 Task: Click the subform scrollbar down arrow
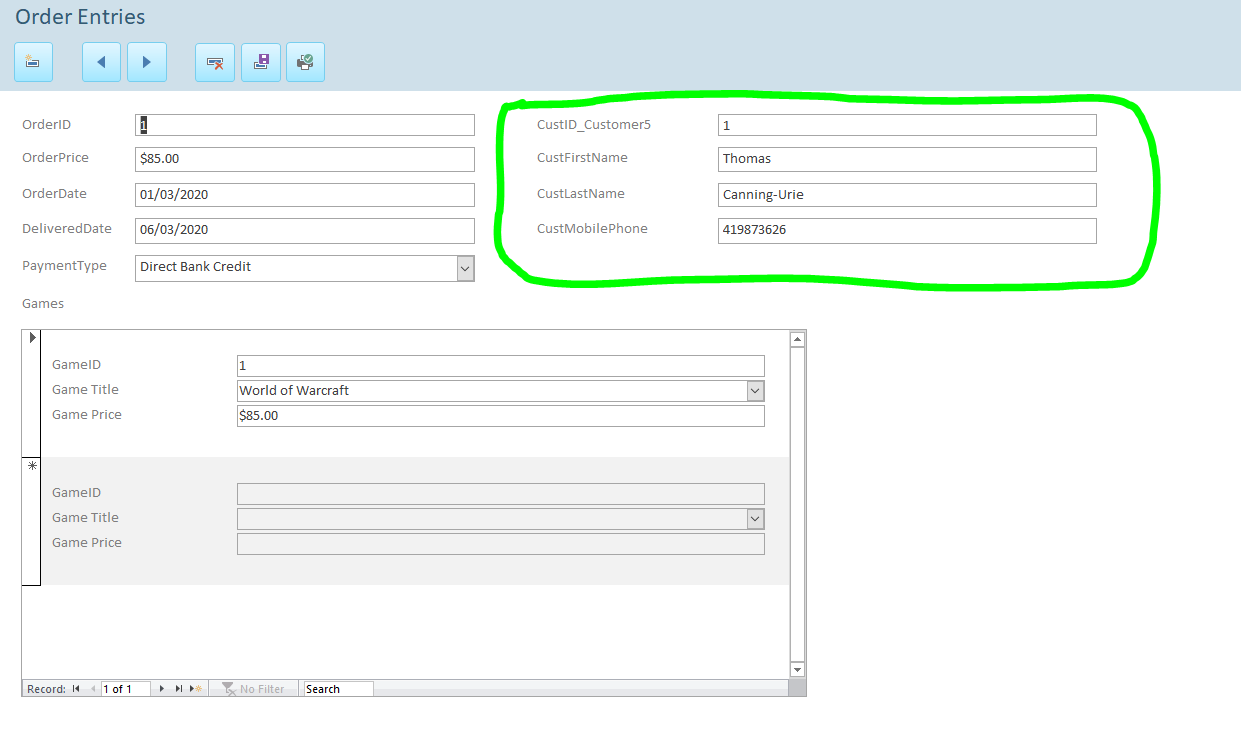point(797,669)
